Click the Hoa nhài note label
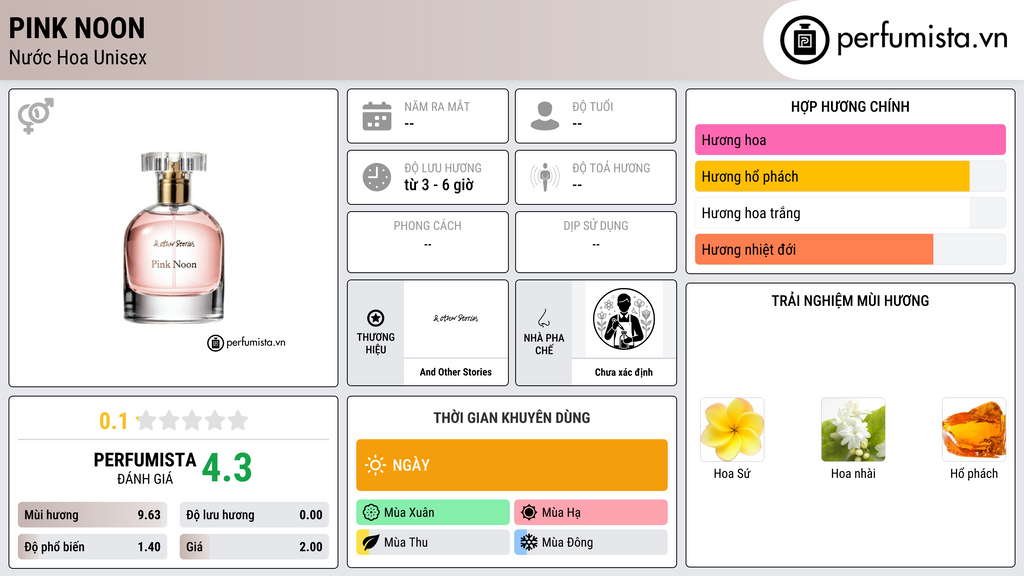Screen dimensions: 1024x576 tap(853, 473)
